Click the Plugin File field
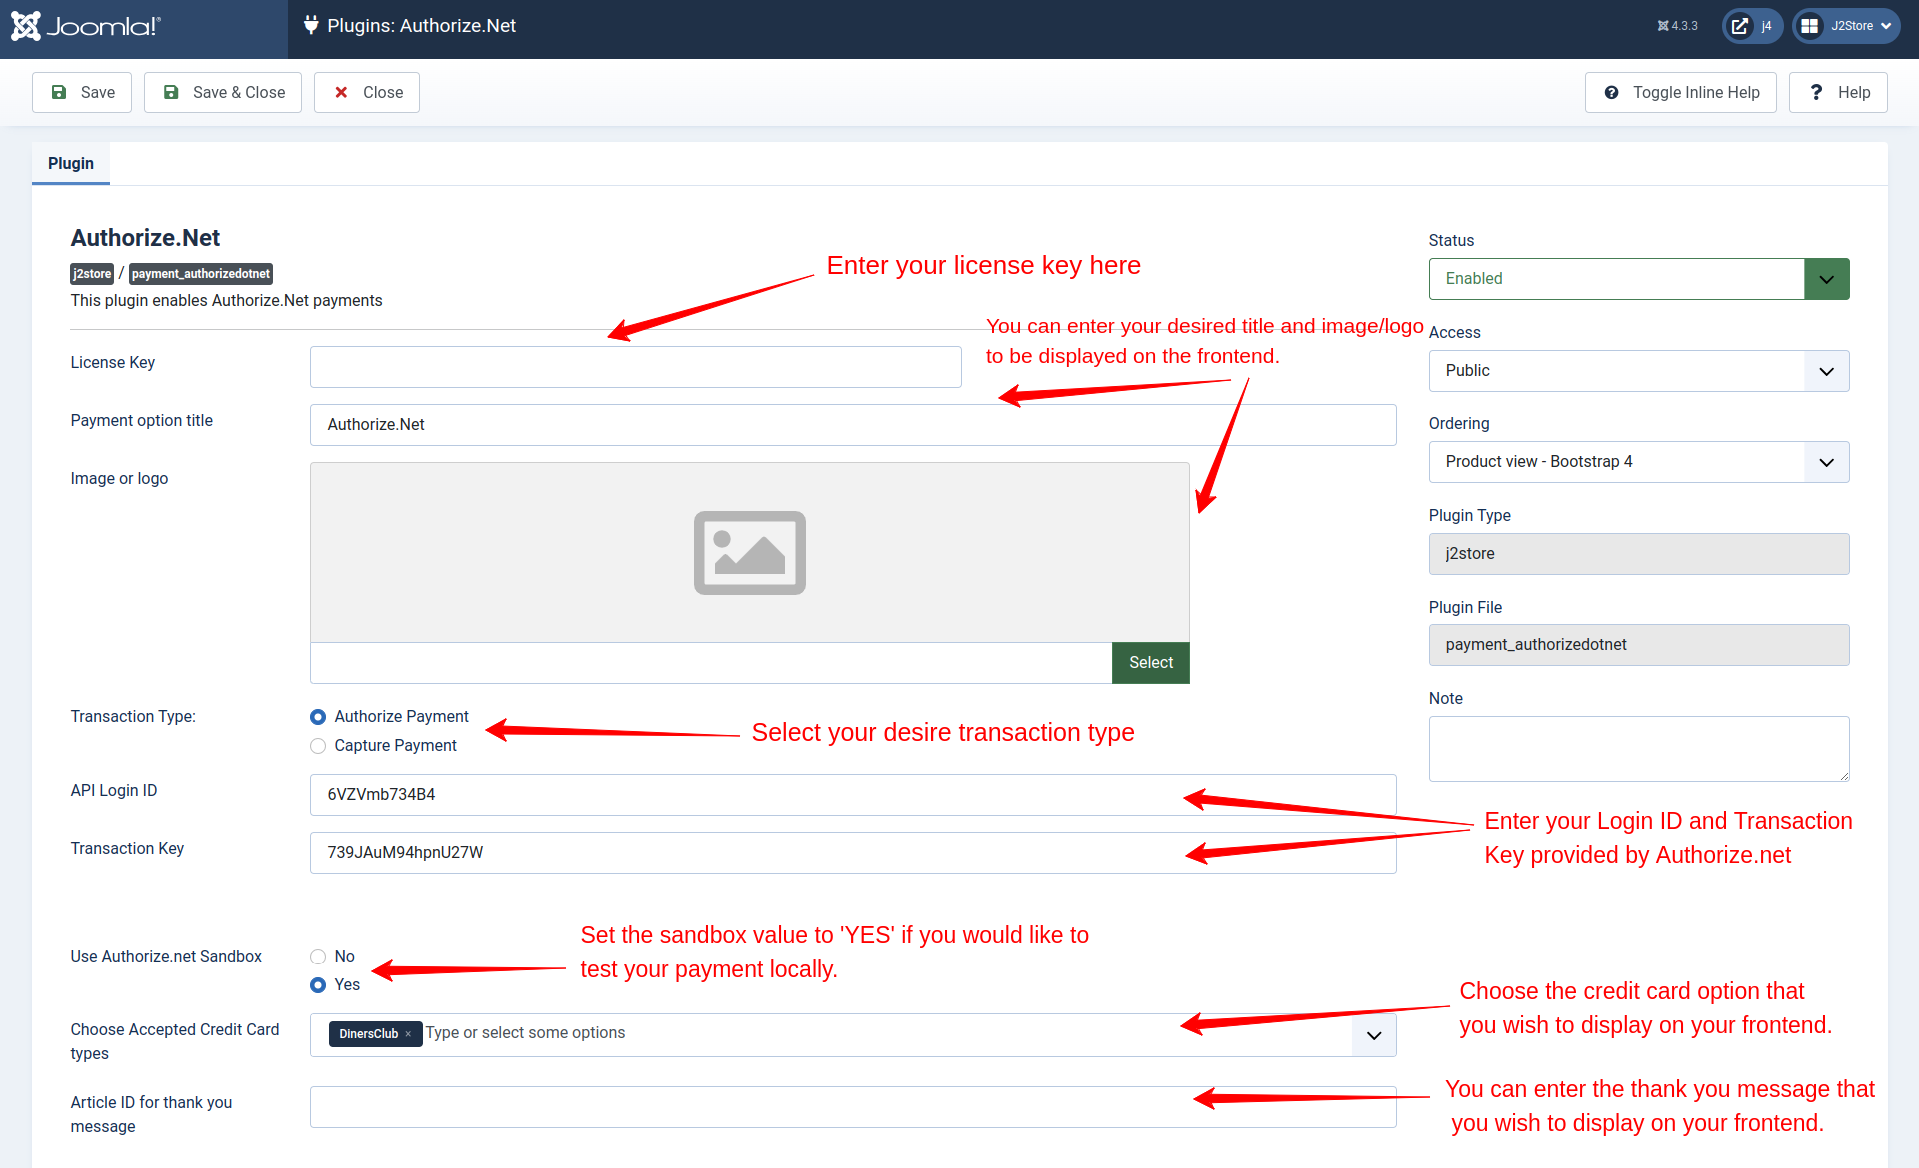1919x1168 pixels. pos(1639,645)
